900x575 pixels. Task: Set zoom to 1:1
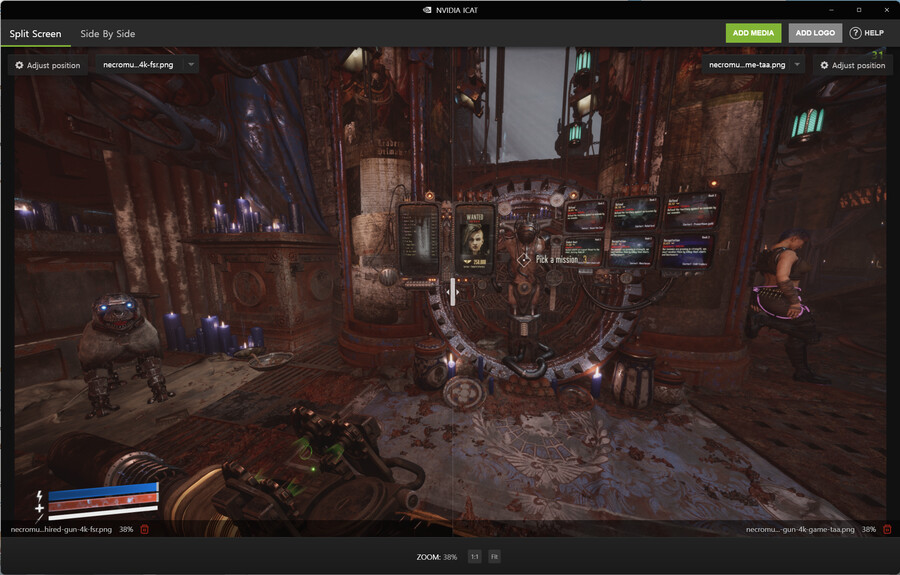click(474, 557)
